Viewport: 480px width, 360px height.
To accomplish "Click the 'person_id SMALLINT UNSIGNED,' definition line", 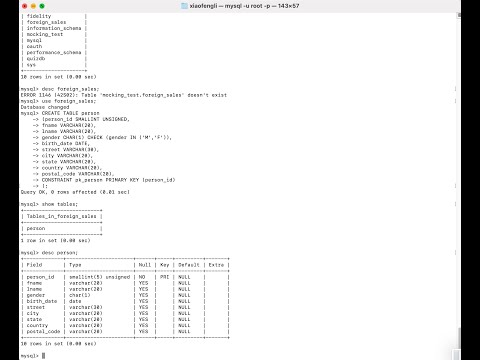I will [86, 119].
